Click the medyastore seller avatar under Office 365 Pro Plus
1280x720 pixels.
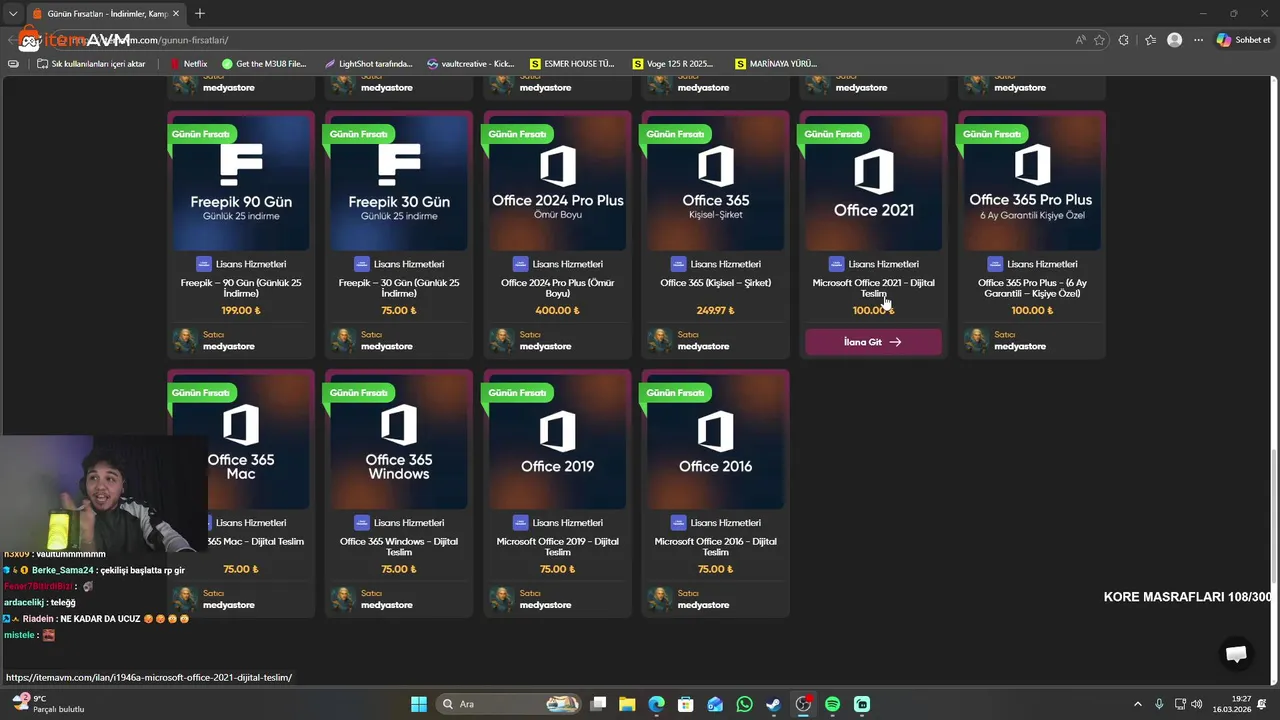[976, 341]
